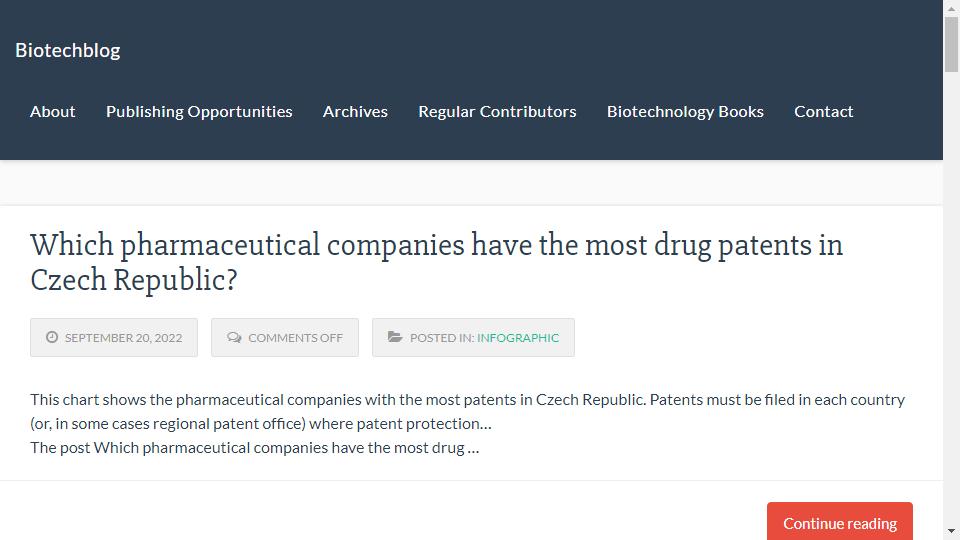Click the Comments Off box
This screenshot has width=960, height=540.
[x=285, y=337]
